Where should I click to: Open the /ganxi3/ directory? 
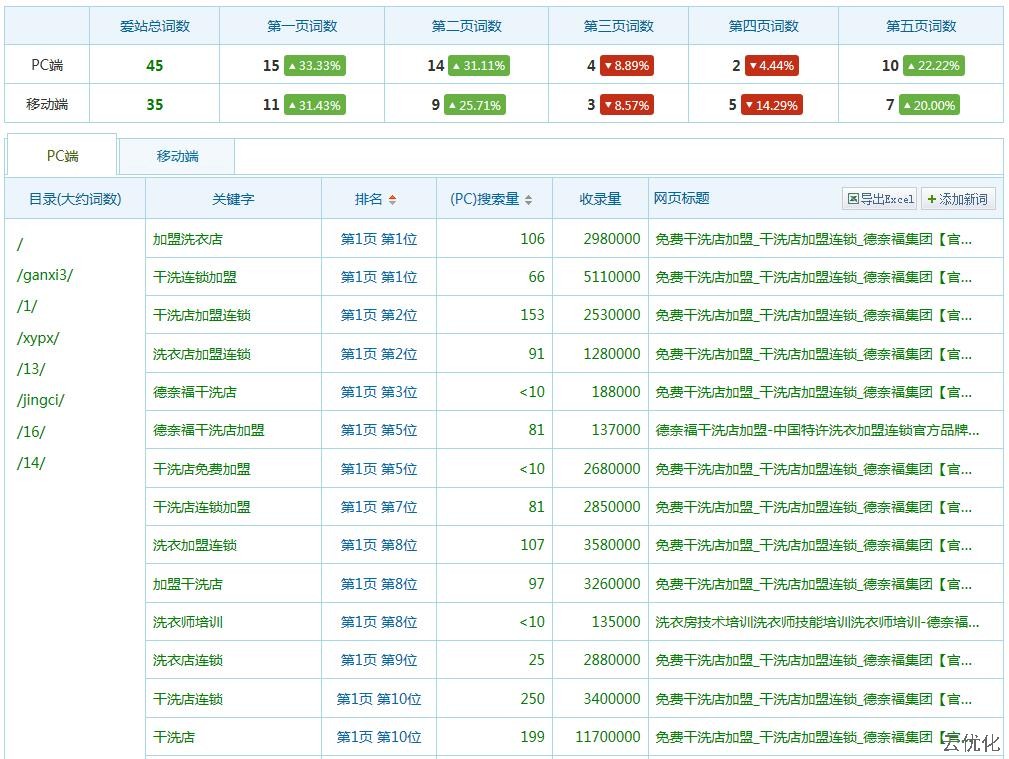pyautogui.click(x=45, y=275)
